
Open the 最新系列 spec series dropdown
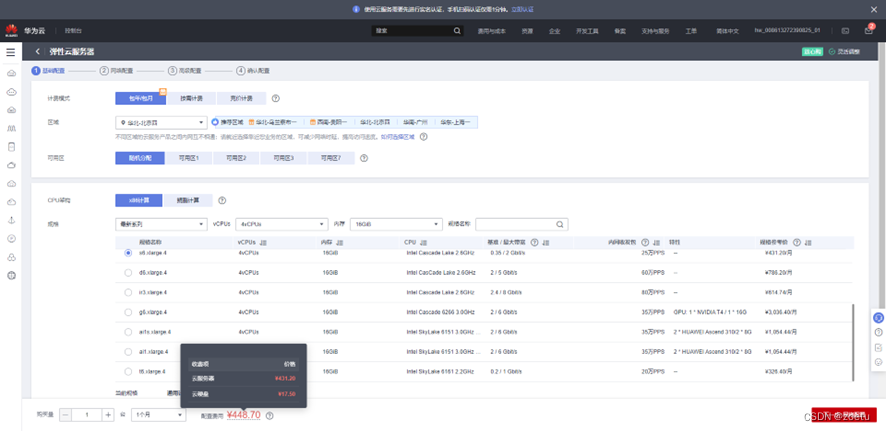pos(161,224)
